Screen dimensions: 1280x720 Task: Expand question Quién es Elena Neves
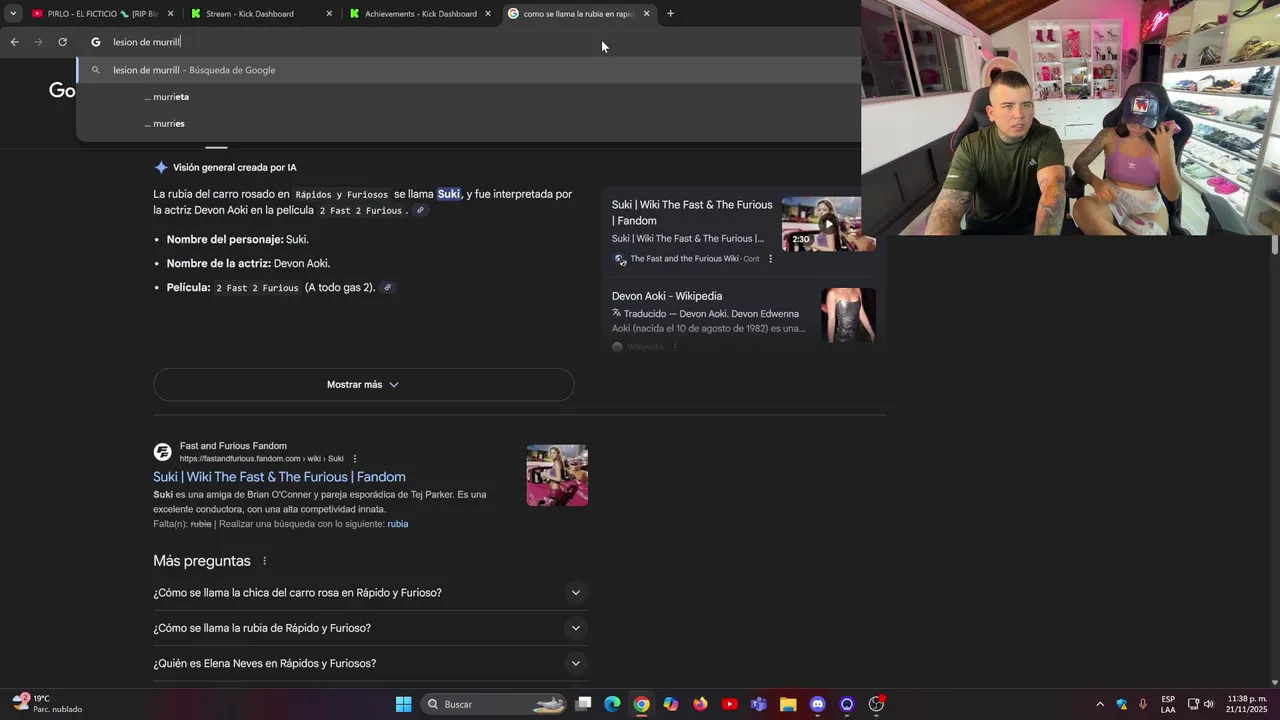(x=370, y=663)
